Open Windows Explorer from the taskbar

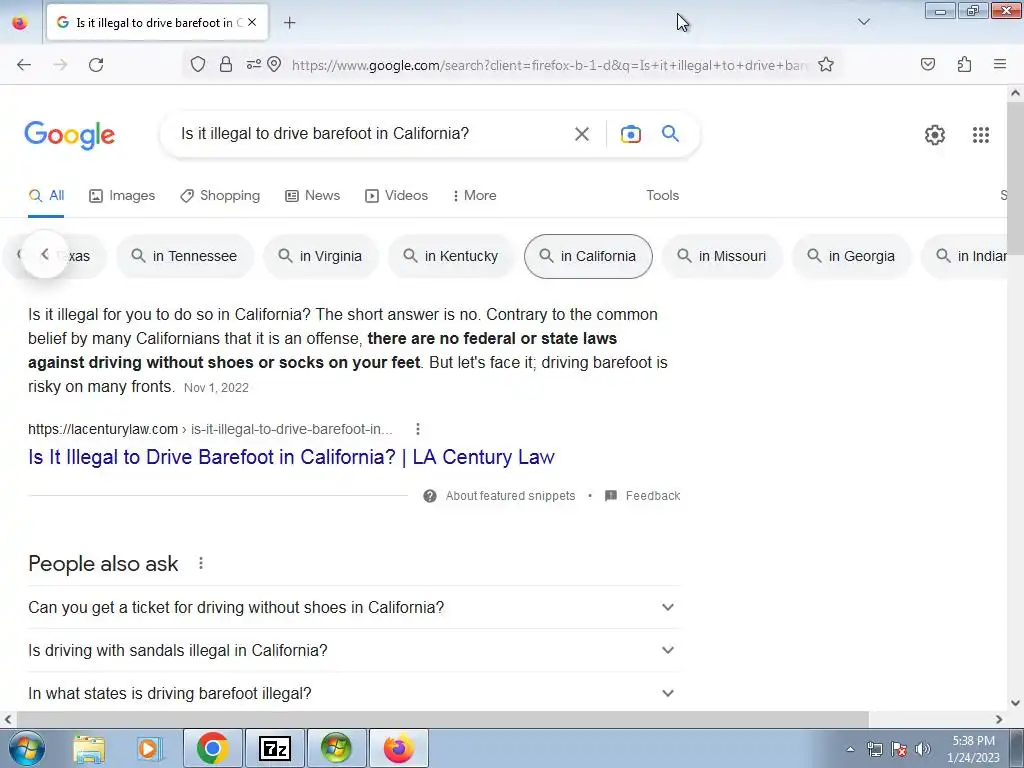[x=89, y=748]
